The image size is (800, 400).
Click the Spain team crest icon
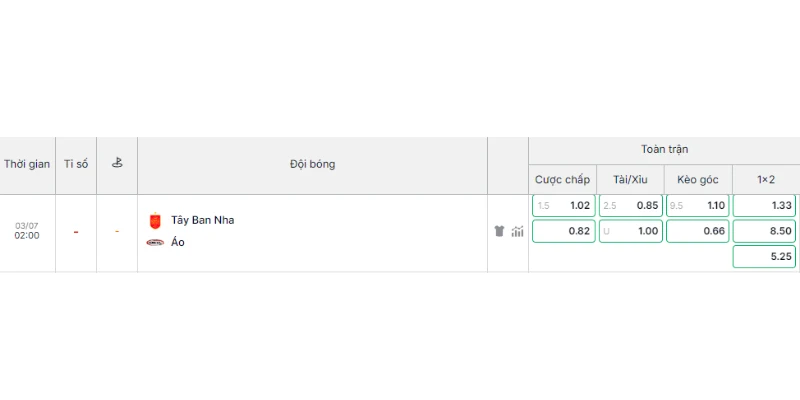pos(155,221)
